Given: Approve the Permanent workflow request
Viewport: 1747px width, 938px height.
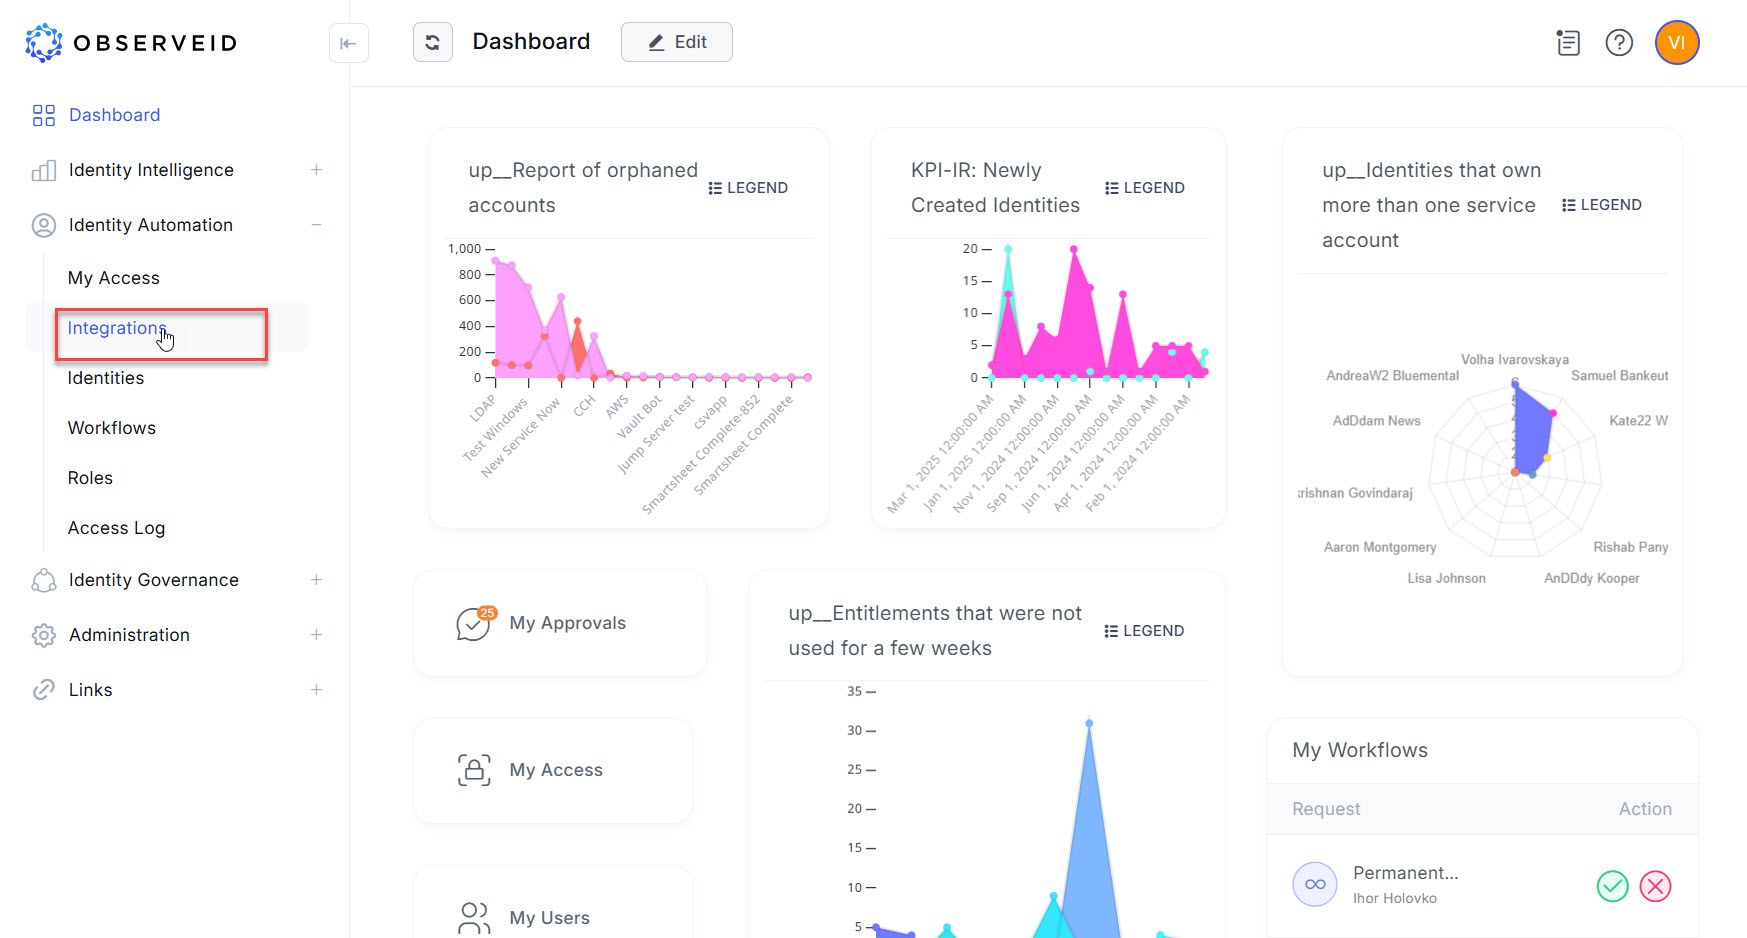Looking at the screenshot, I should 1612,886.
